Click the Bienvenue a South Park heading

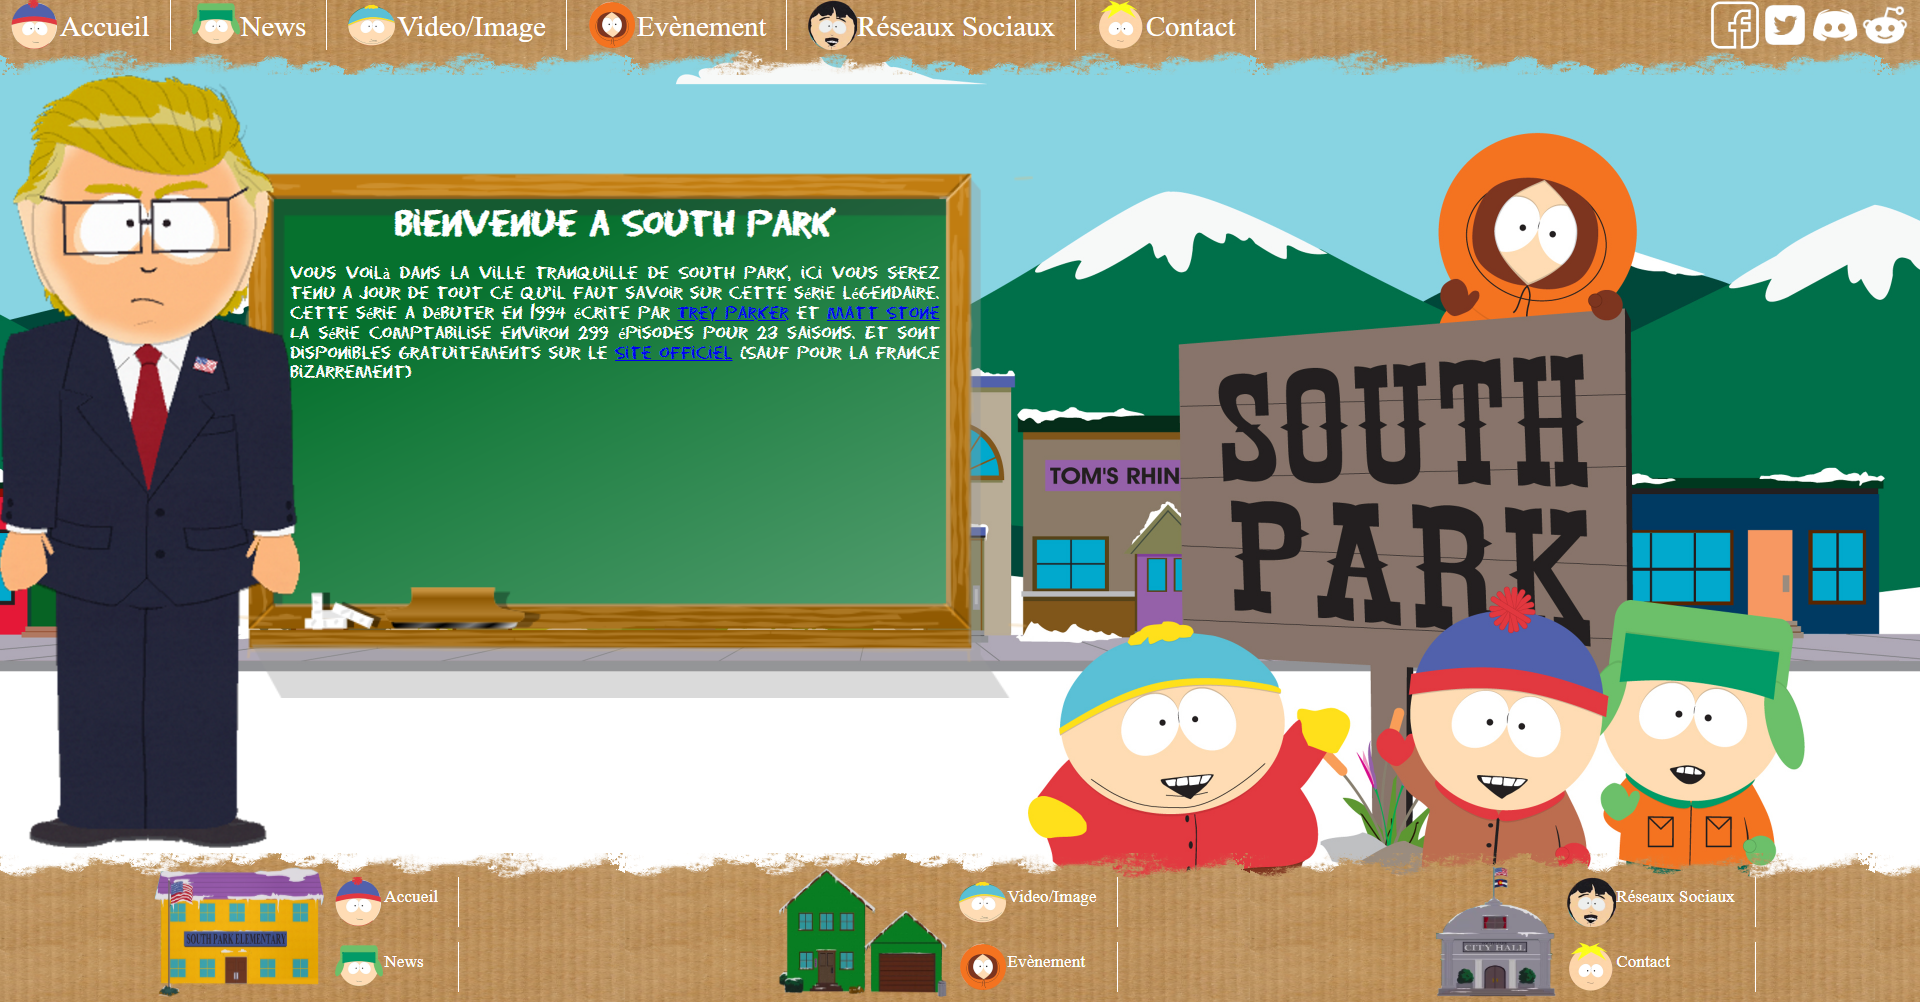614,223
